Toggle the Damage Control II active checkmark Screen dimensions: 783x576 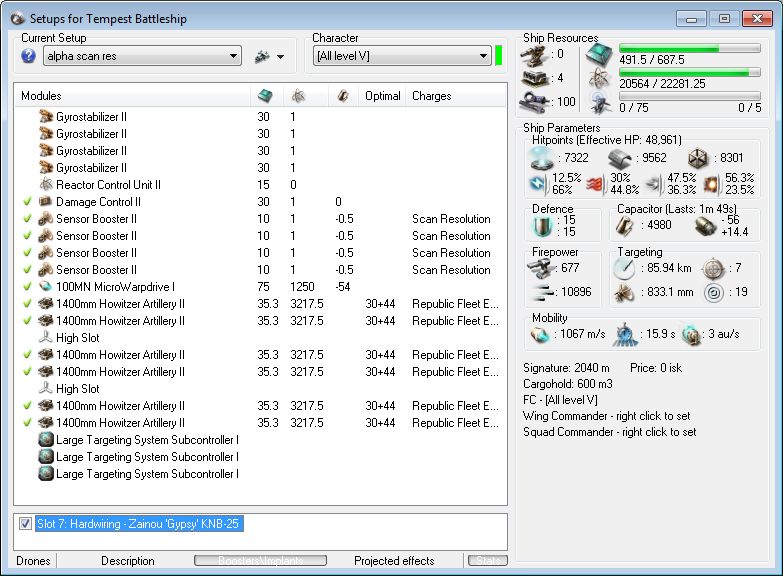point(27,202)
